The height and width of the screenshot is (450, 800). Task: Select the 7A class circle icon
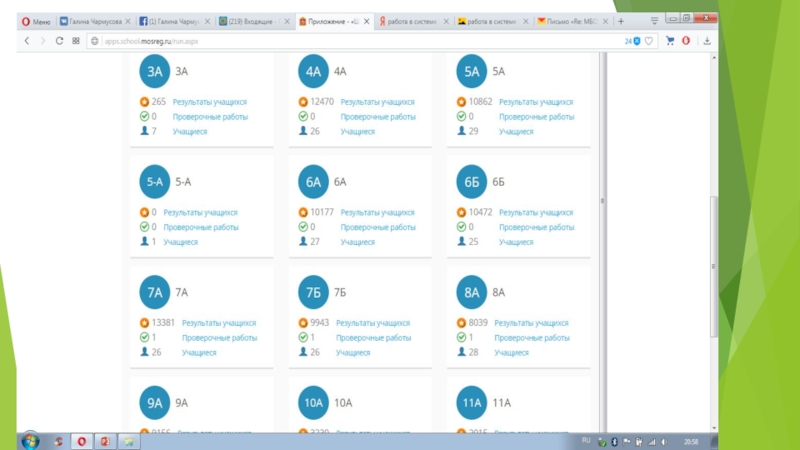click(x=155, y=292)
